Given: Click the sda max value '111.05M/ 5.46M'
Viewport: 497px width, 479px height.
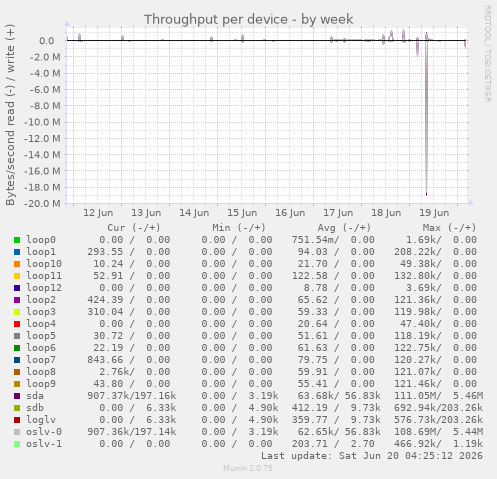Looking at the screenshot, I should coord(438,396).
